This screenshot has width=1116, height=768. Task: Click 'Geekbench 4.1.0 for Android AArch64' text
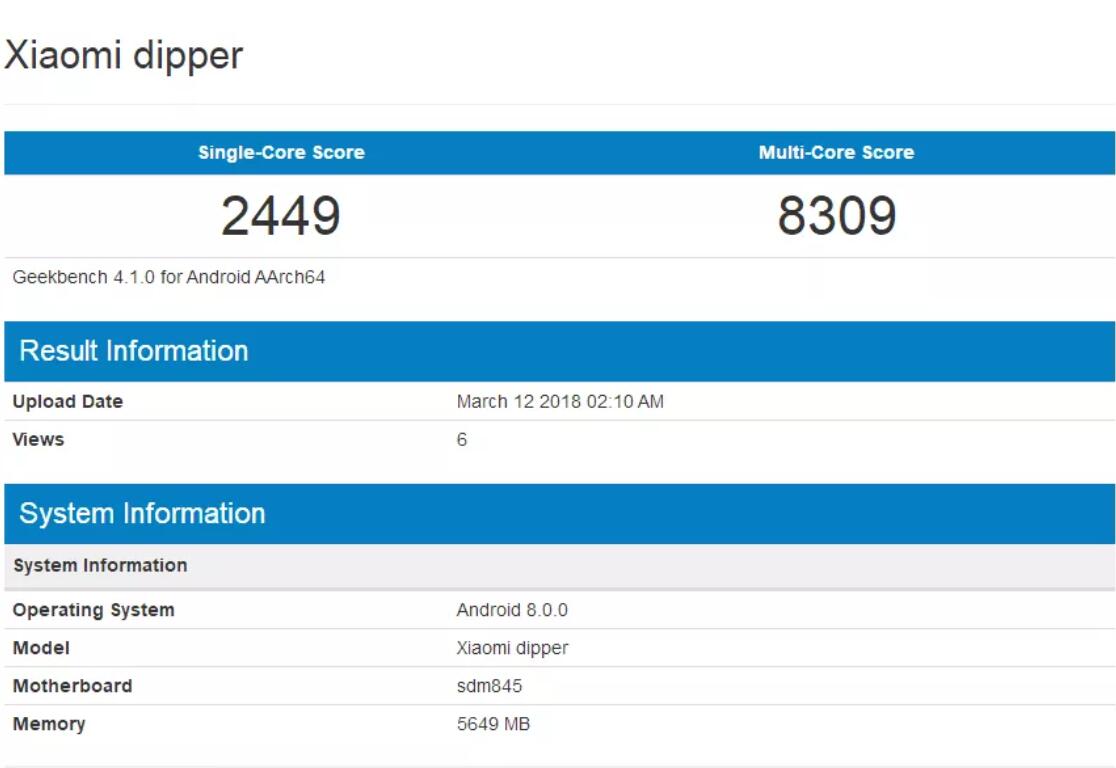point(169,277)
